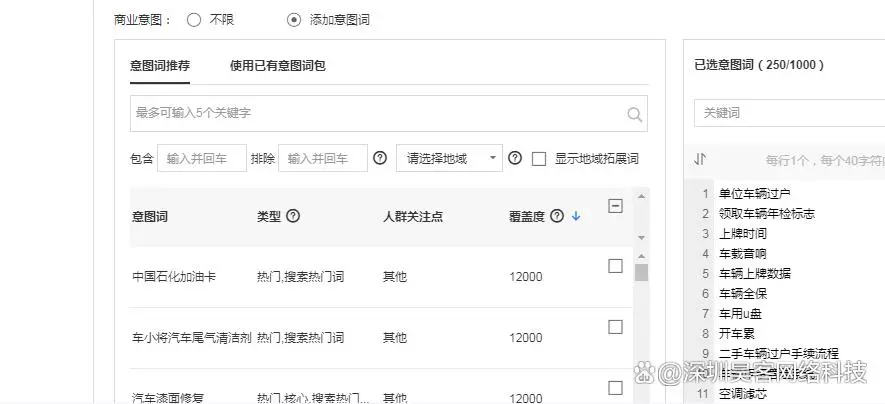Click the 包含 input field

coord(202,158)
